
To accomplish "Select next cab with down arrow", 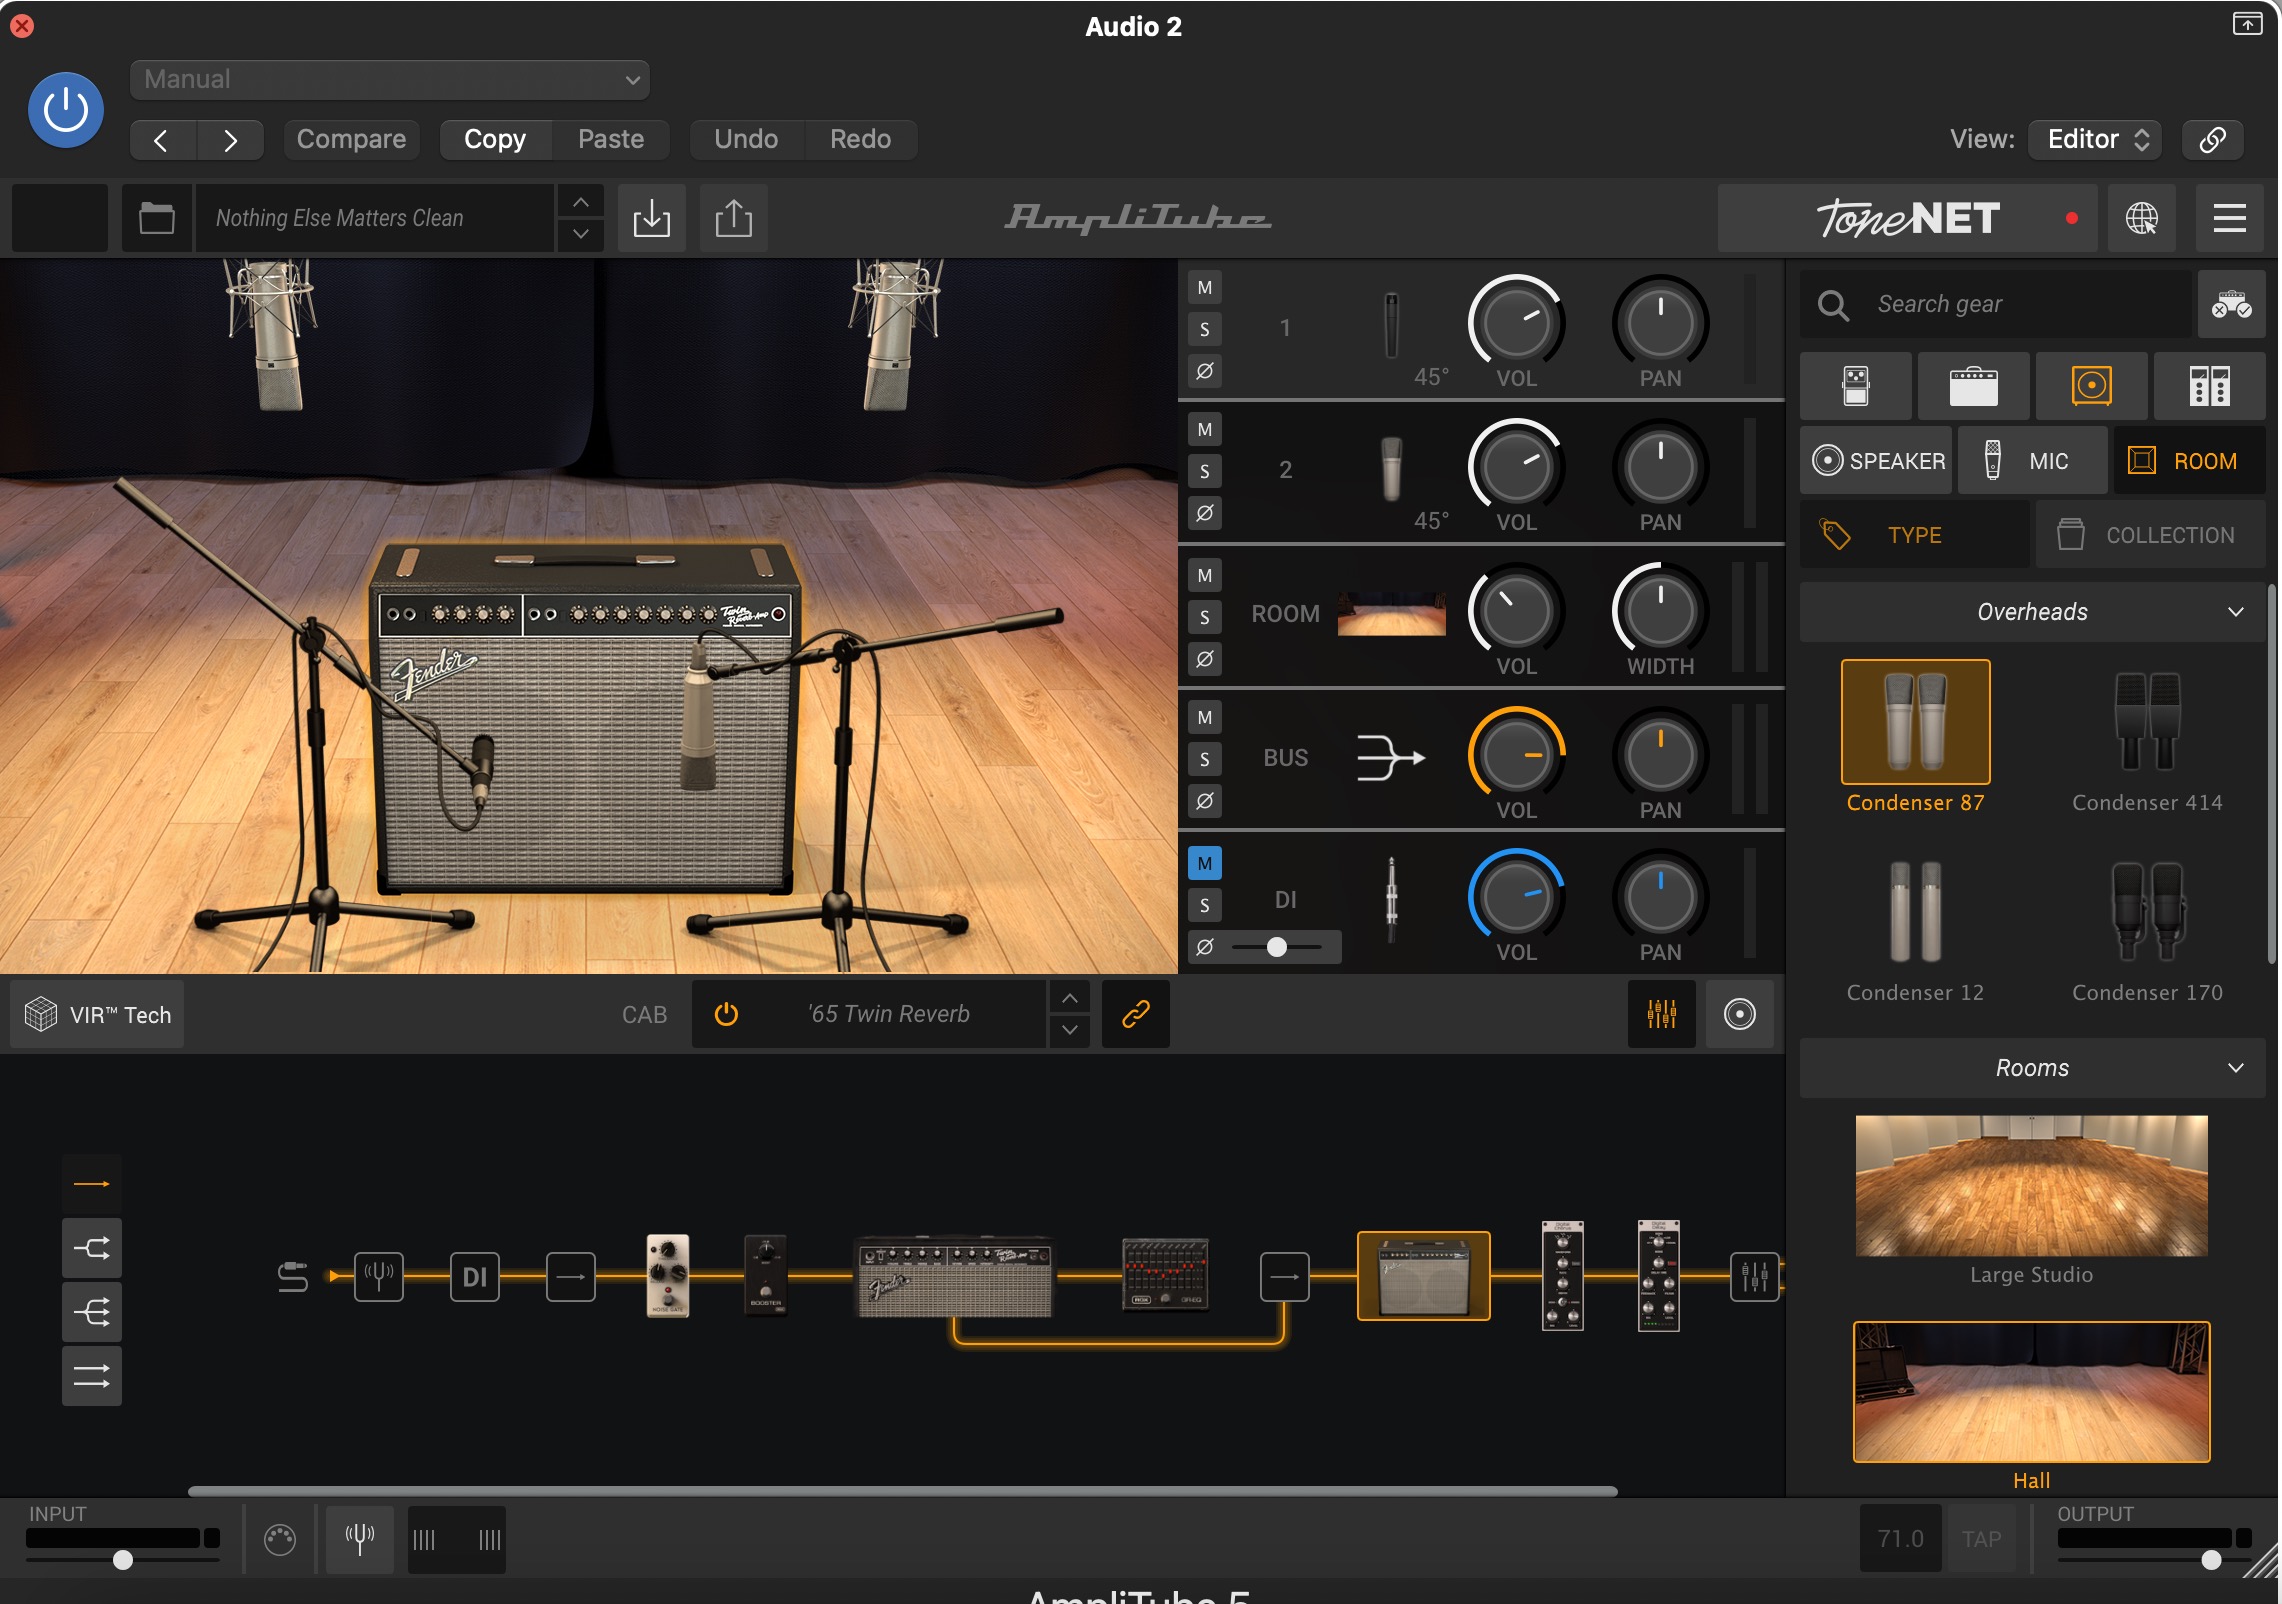I will click(1070, 1030).
